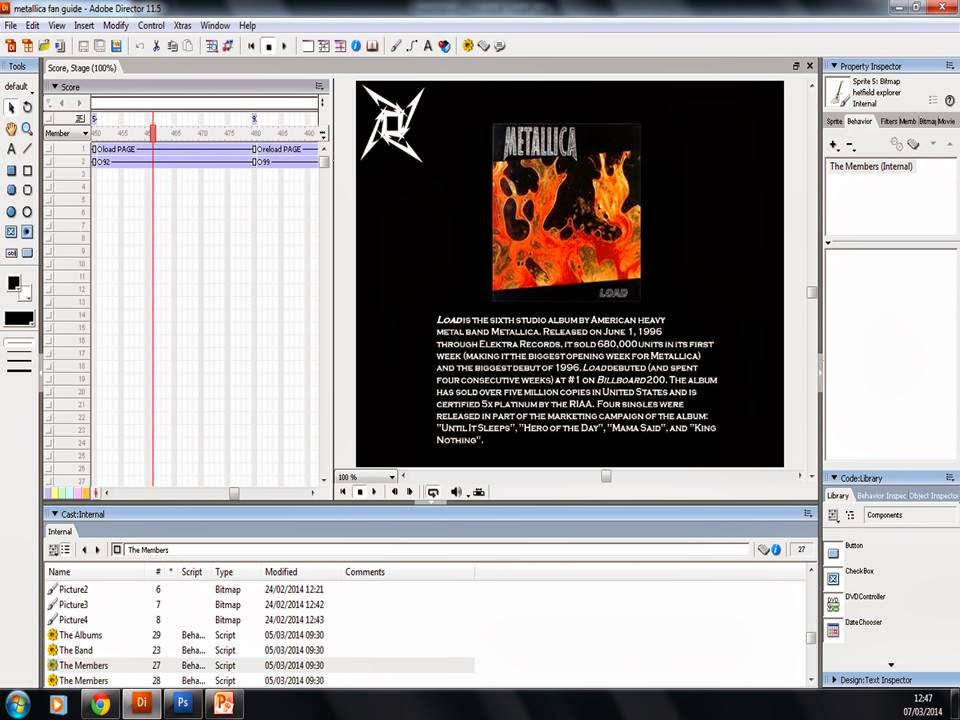Click the cast member name field The Members

[437, 550]
